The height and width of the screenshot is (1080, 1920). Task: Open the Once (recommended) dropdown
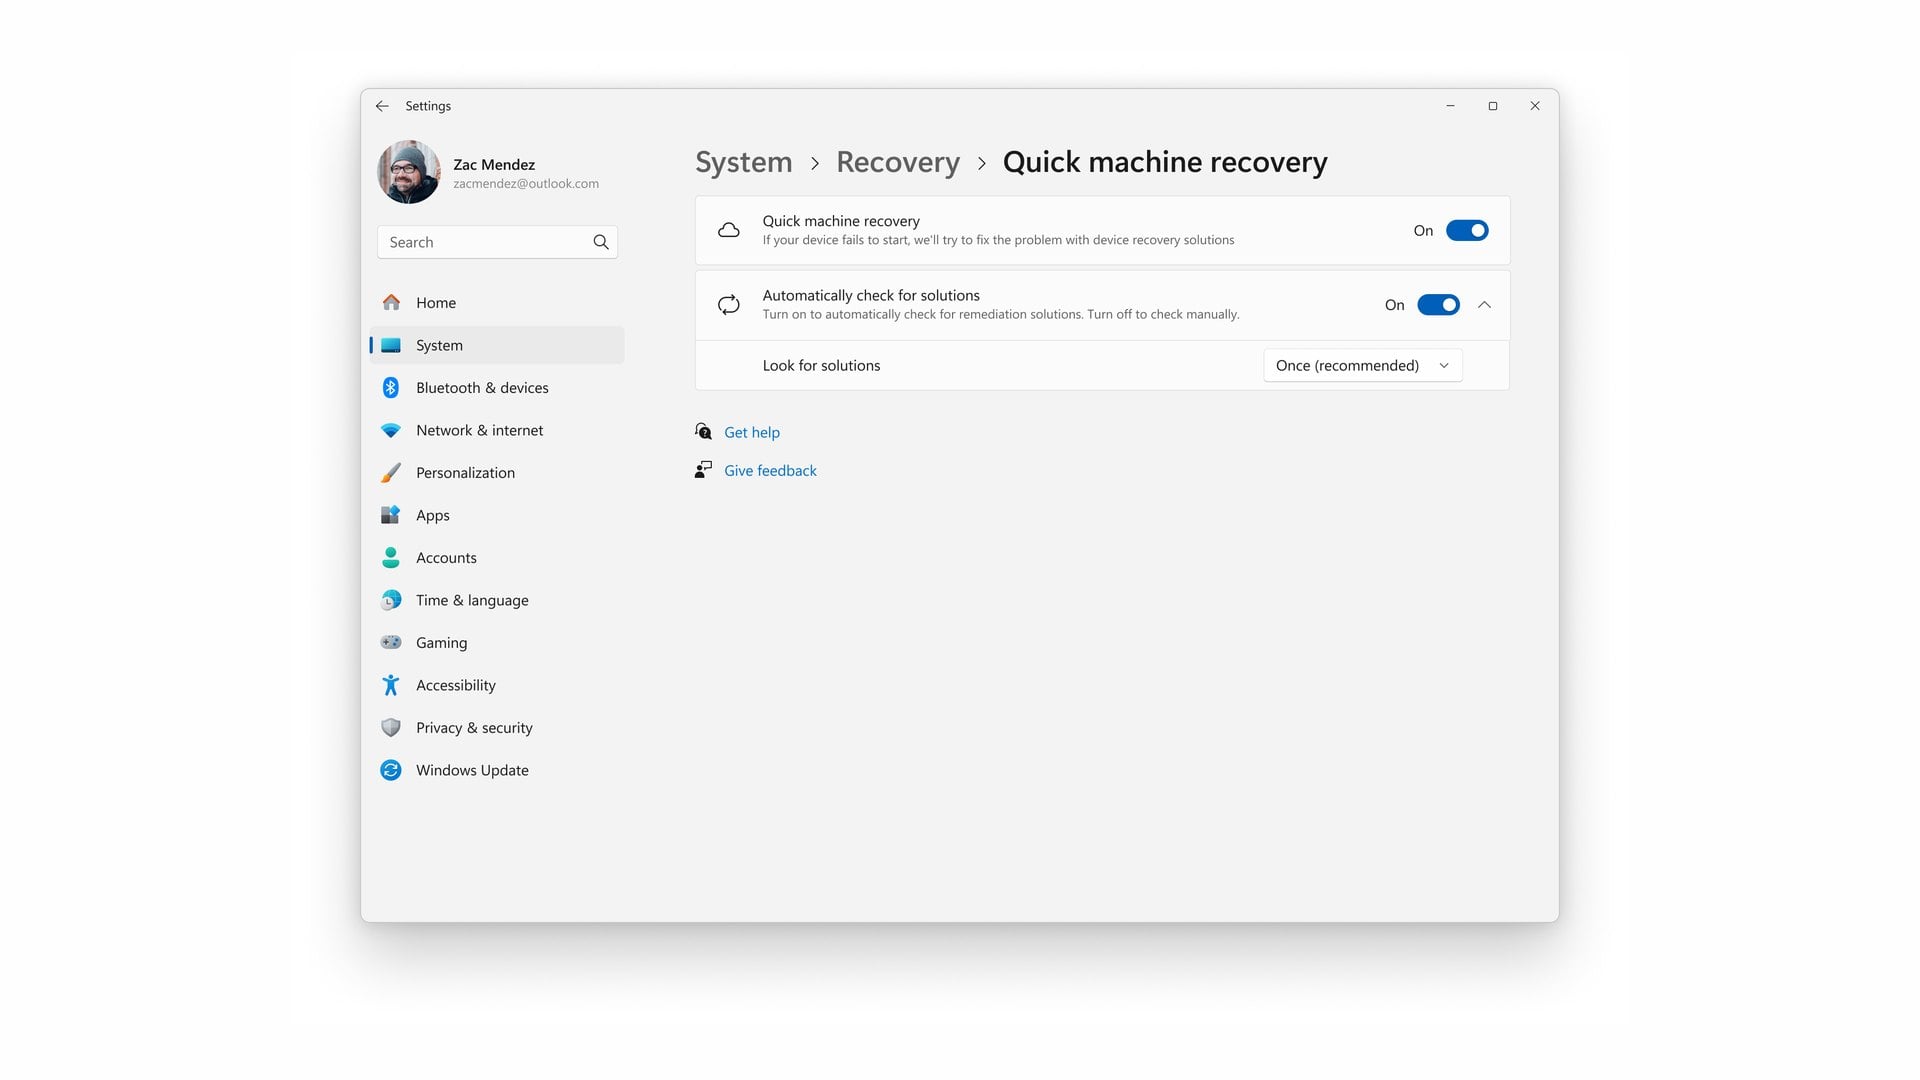(x=1362, y=365)
